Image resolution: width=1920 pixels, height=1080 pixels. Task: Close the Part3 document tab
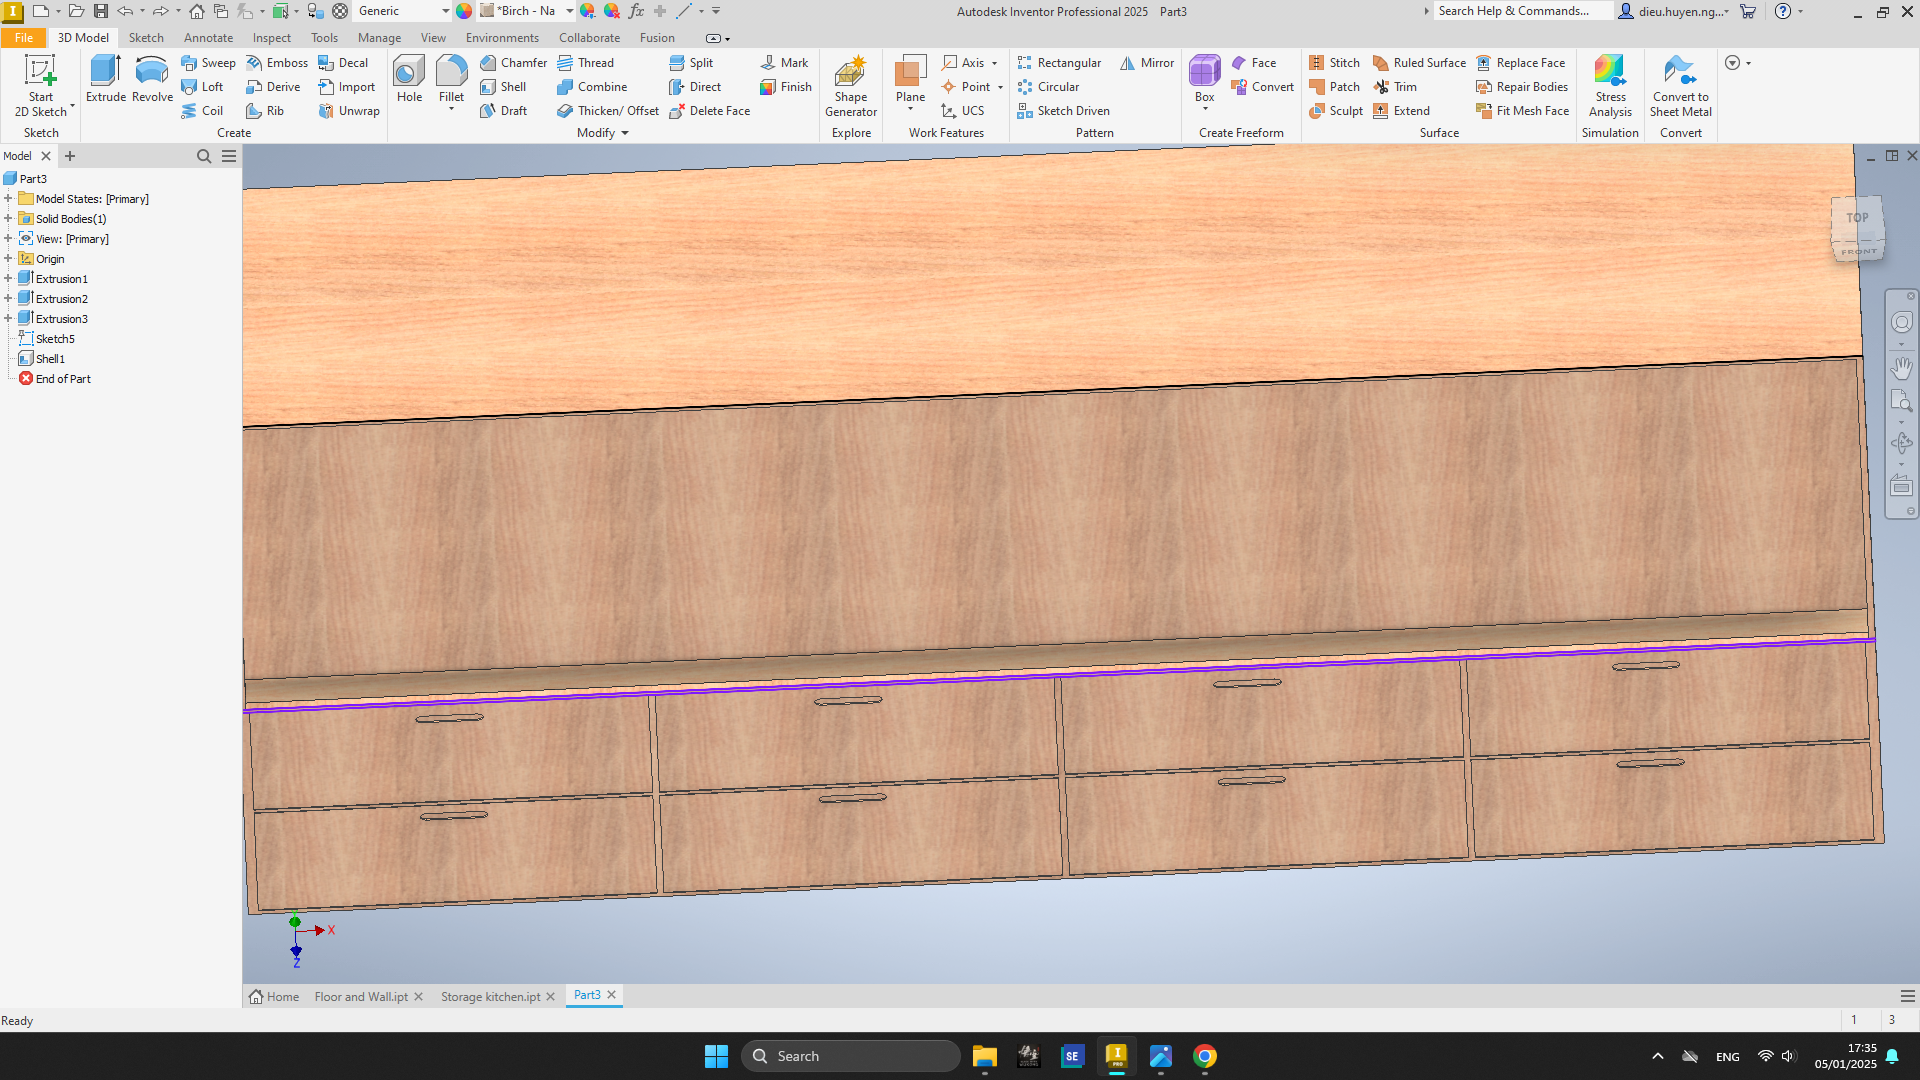pos(612,995)
